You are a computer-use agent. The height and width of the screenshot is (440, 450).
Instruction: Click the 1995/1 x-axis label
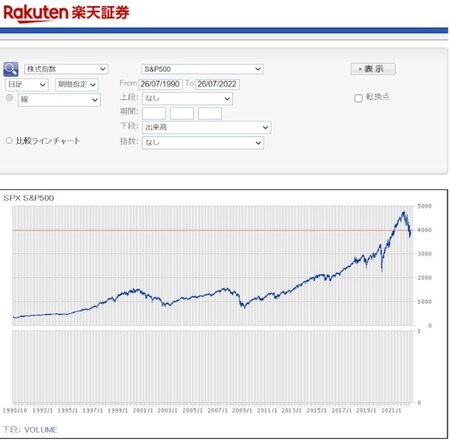point(68,410)
